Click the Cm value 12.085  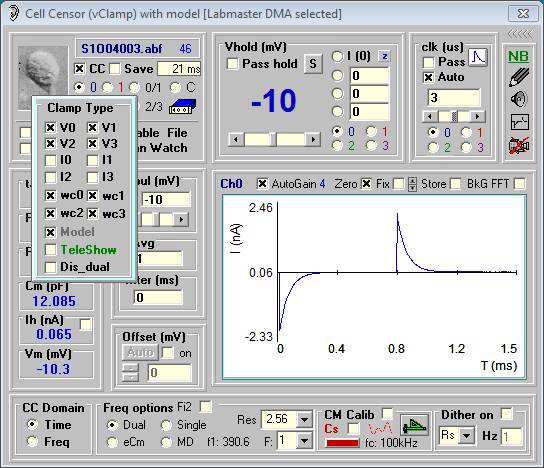click(54, 301)
